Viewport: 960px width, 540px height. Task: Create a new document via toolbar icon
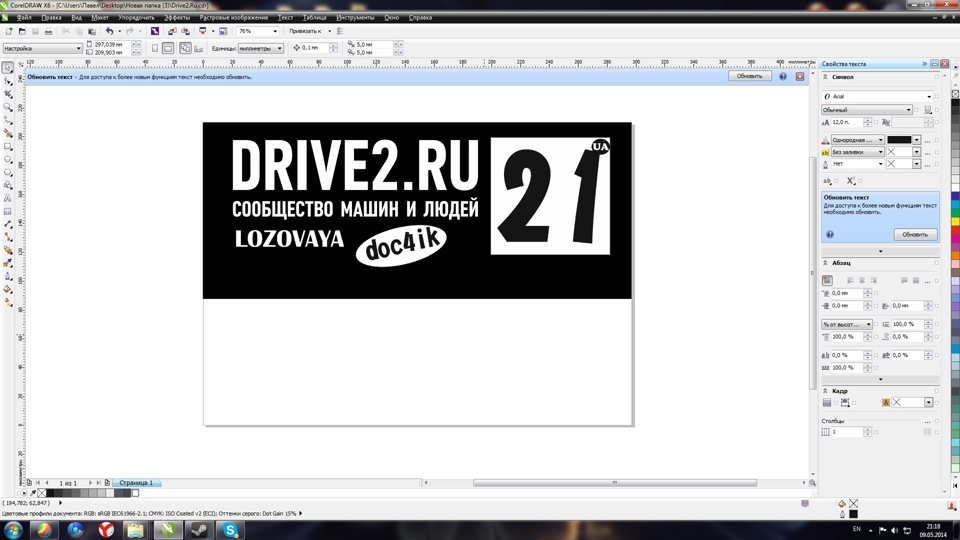pyautogui.click(x=9, y=31)
